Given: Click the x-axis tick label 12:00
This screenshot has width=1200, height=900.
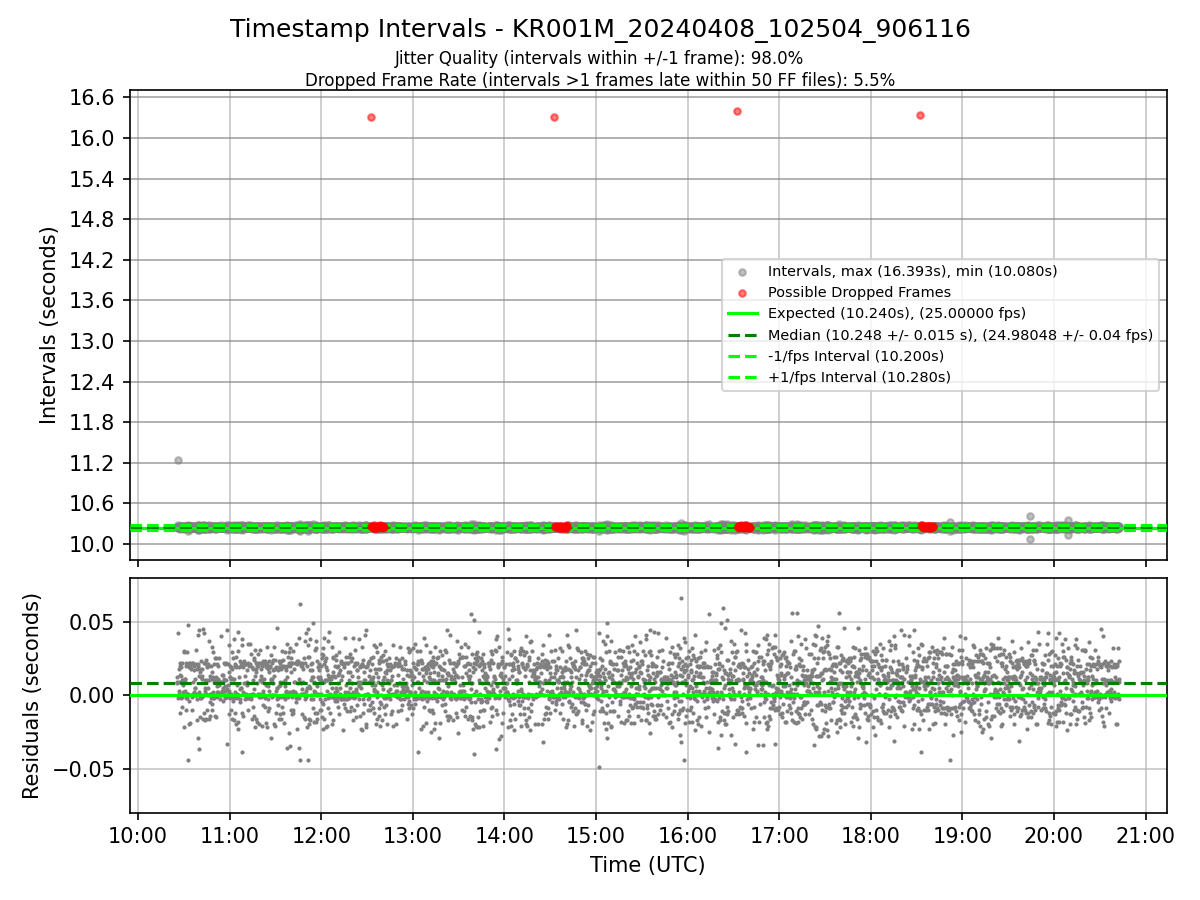Looking at the screenshot, I should pos(321,836).
